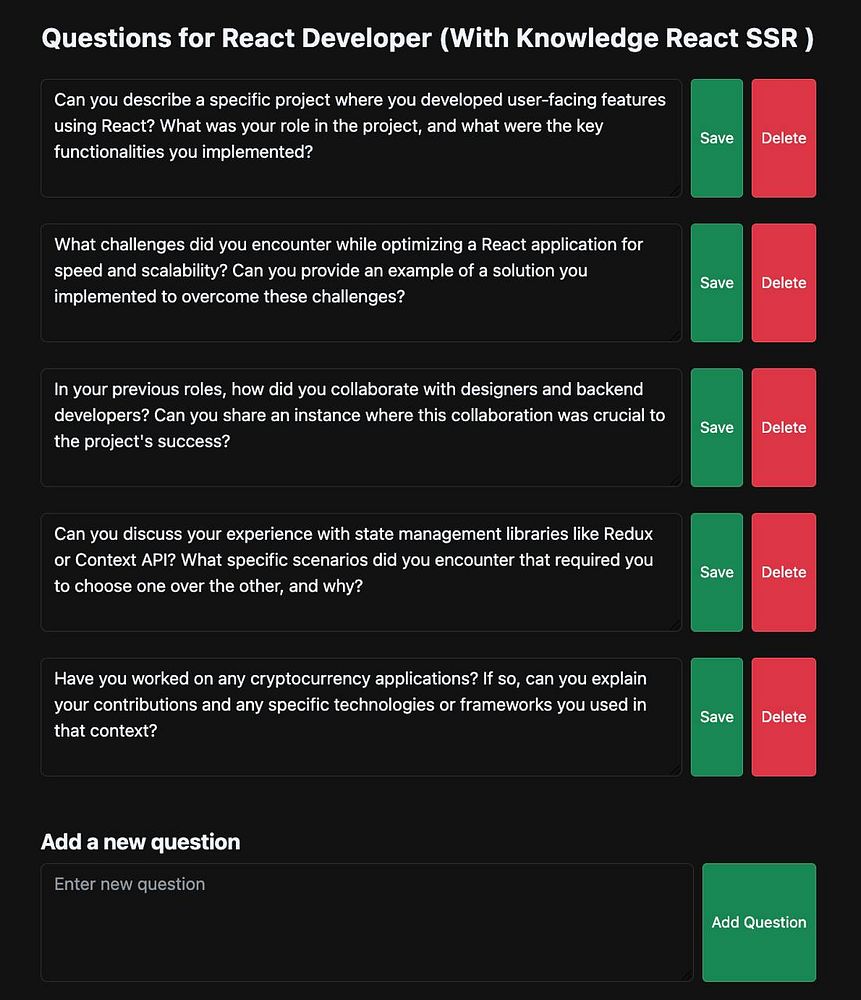Delete the speed and scalability question
Viewport: 861px width, 1000px height.
[x=783, y=283]
